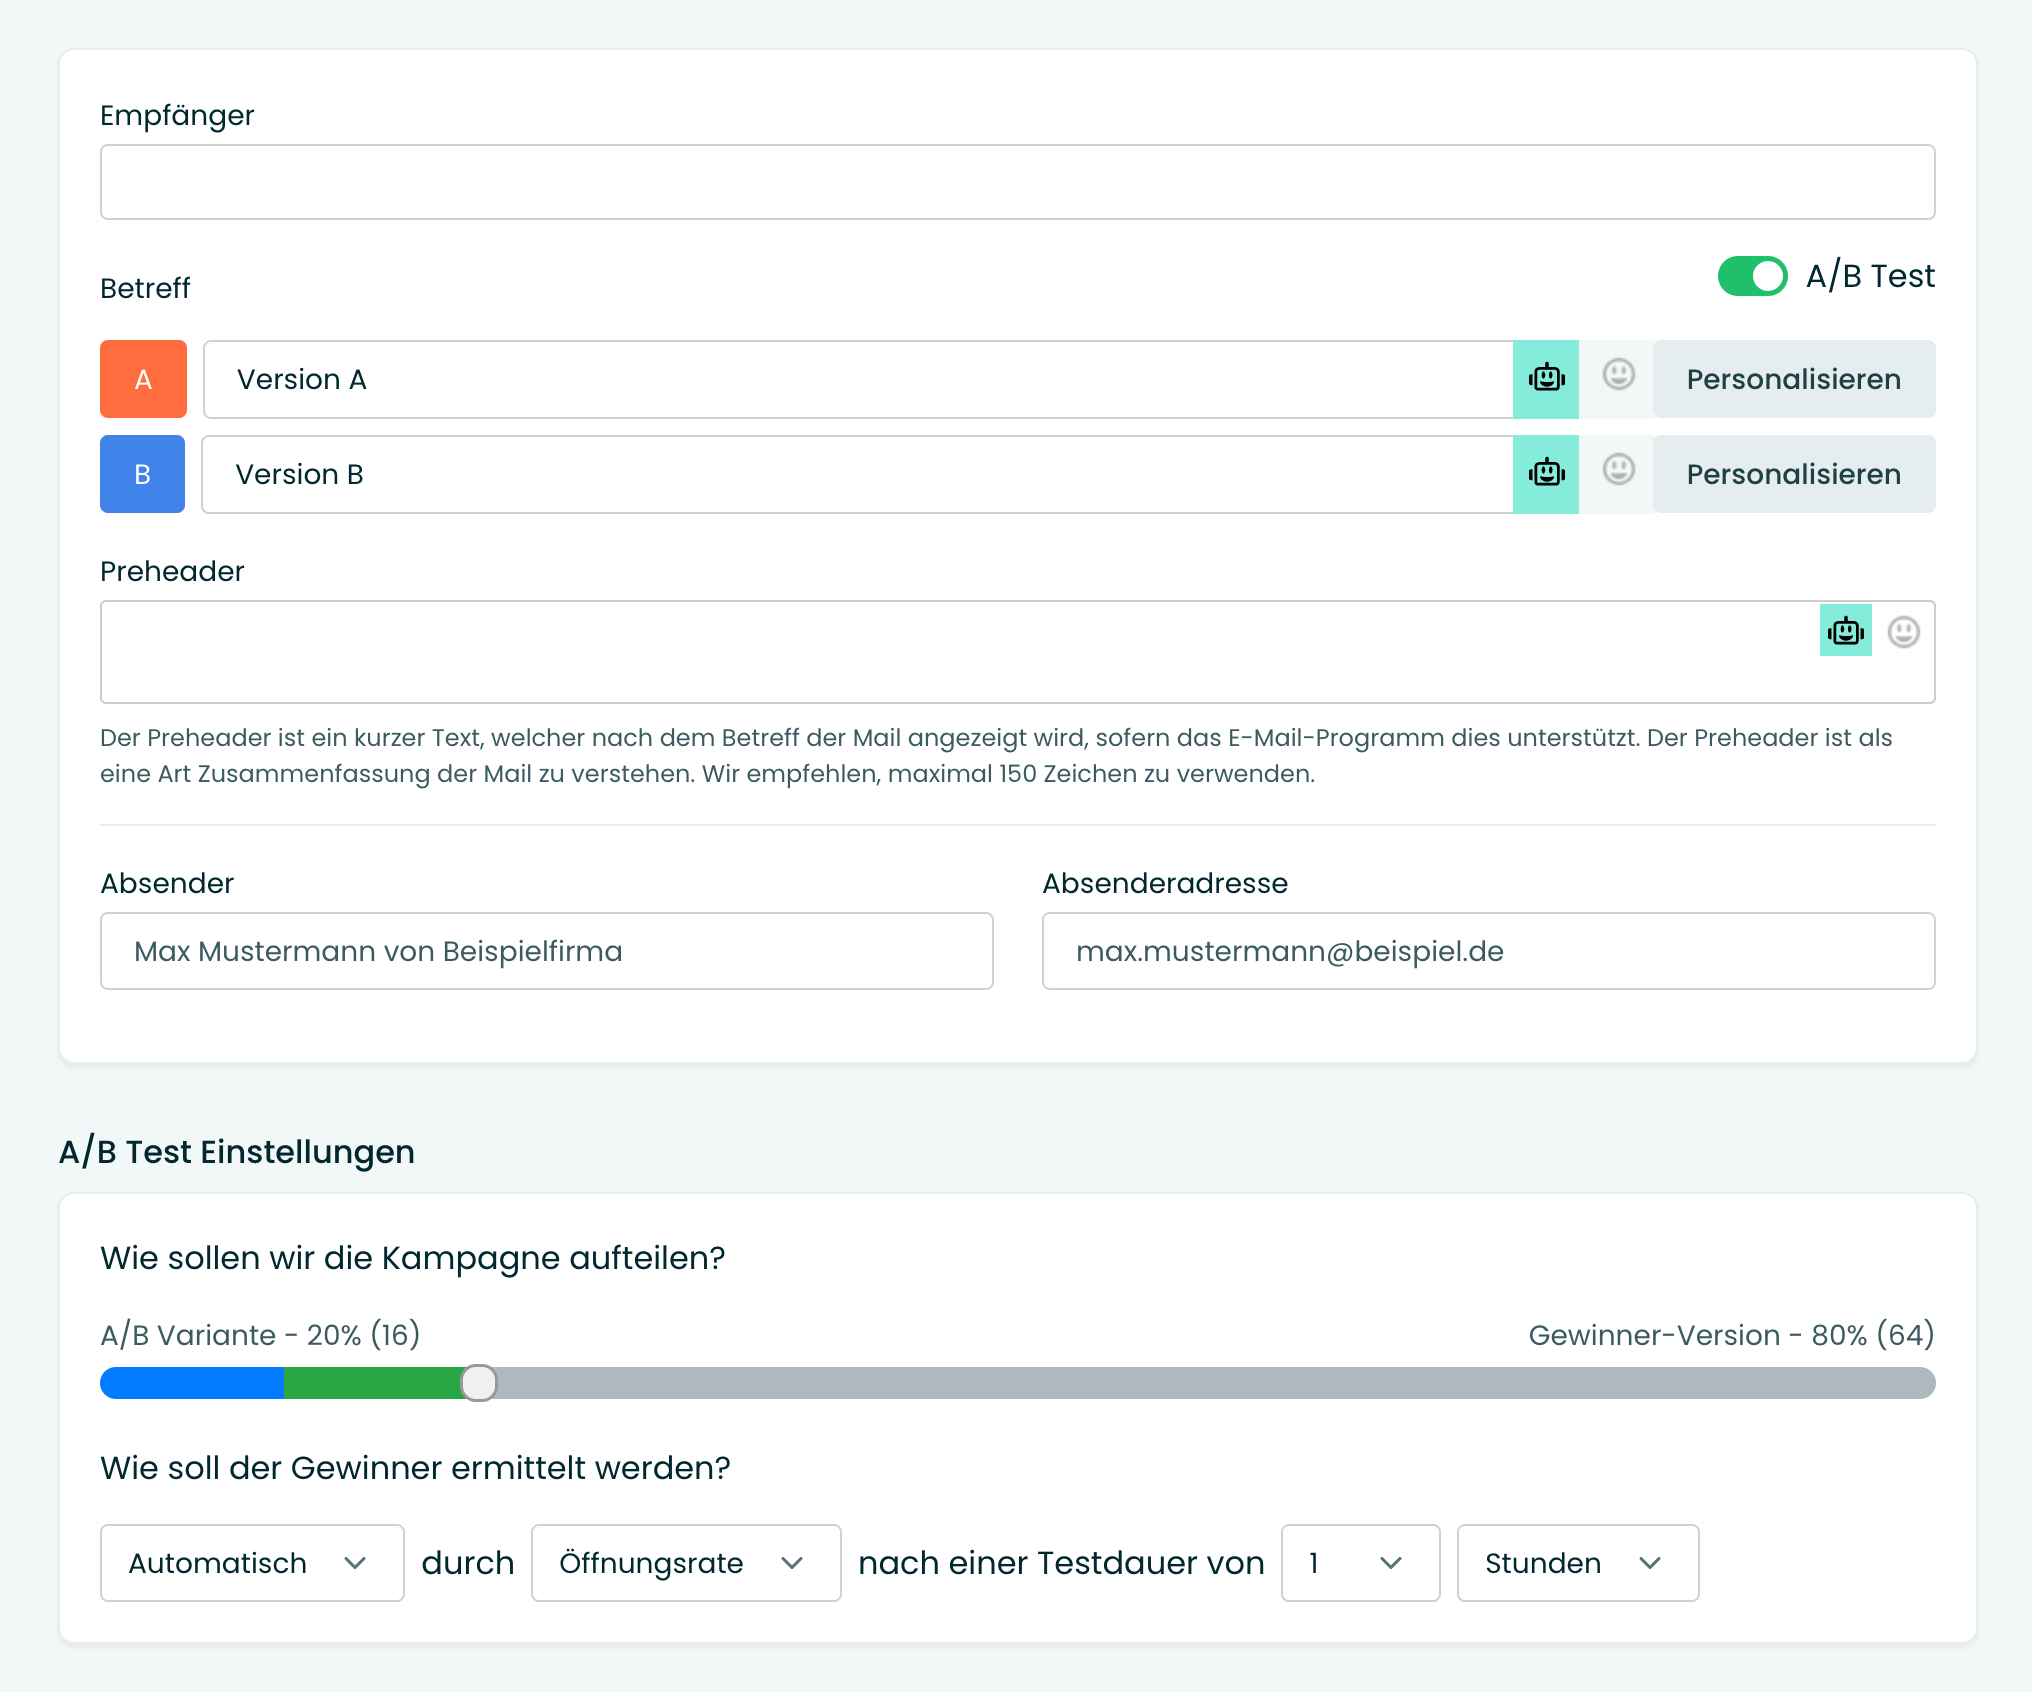Click the orange A variant badge
This screenshot has height=1692, width=2032.
143,379
